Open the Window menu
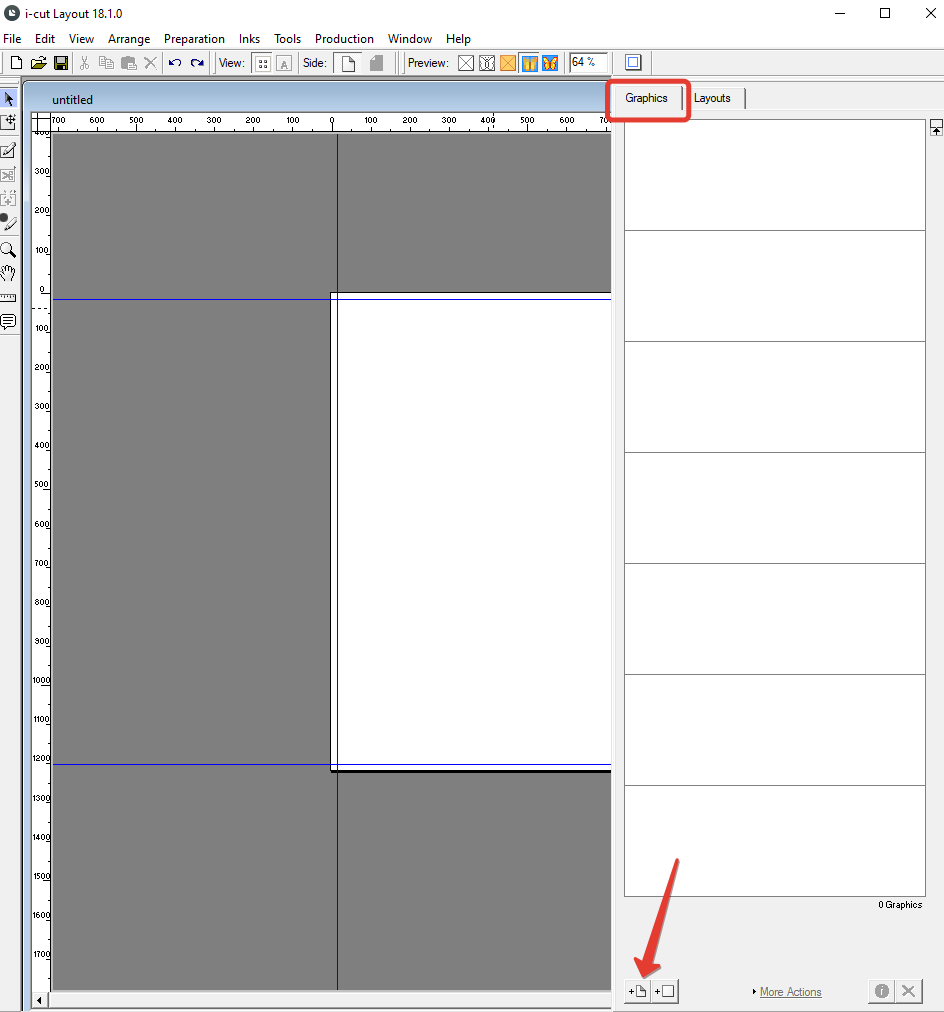The width and height of the screenshot is (944, 1012). (410, 39)
